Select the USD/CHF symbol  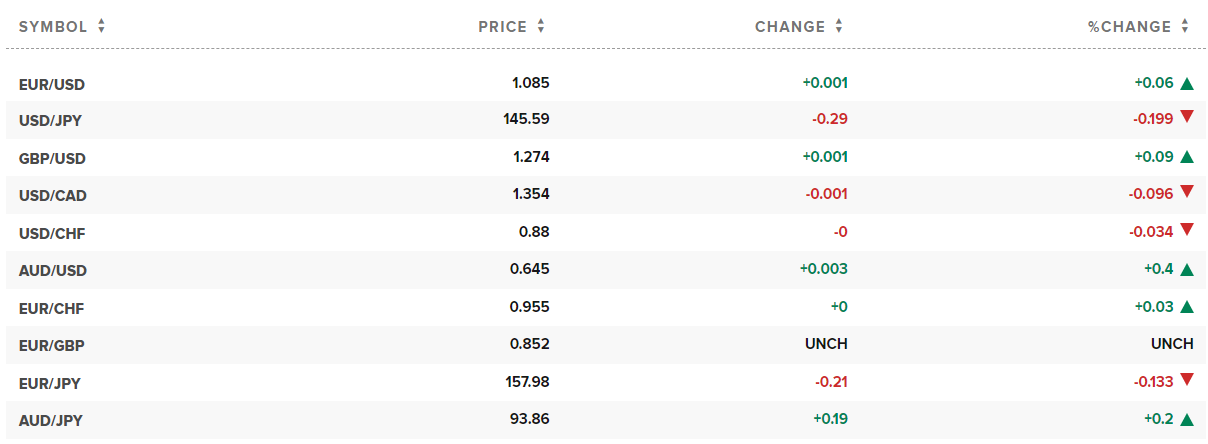(x=52, y=233)
